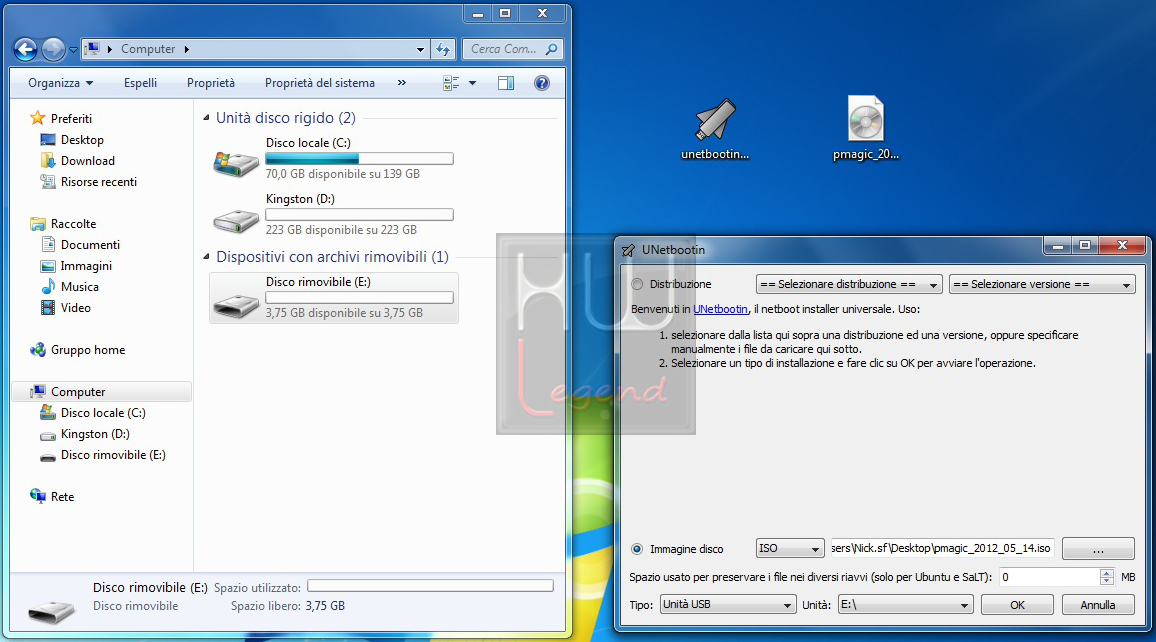Screen dimensions: 1156x642
Task: Click the ISO file path field
Action: (x=941, y=548)
